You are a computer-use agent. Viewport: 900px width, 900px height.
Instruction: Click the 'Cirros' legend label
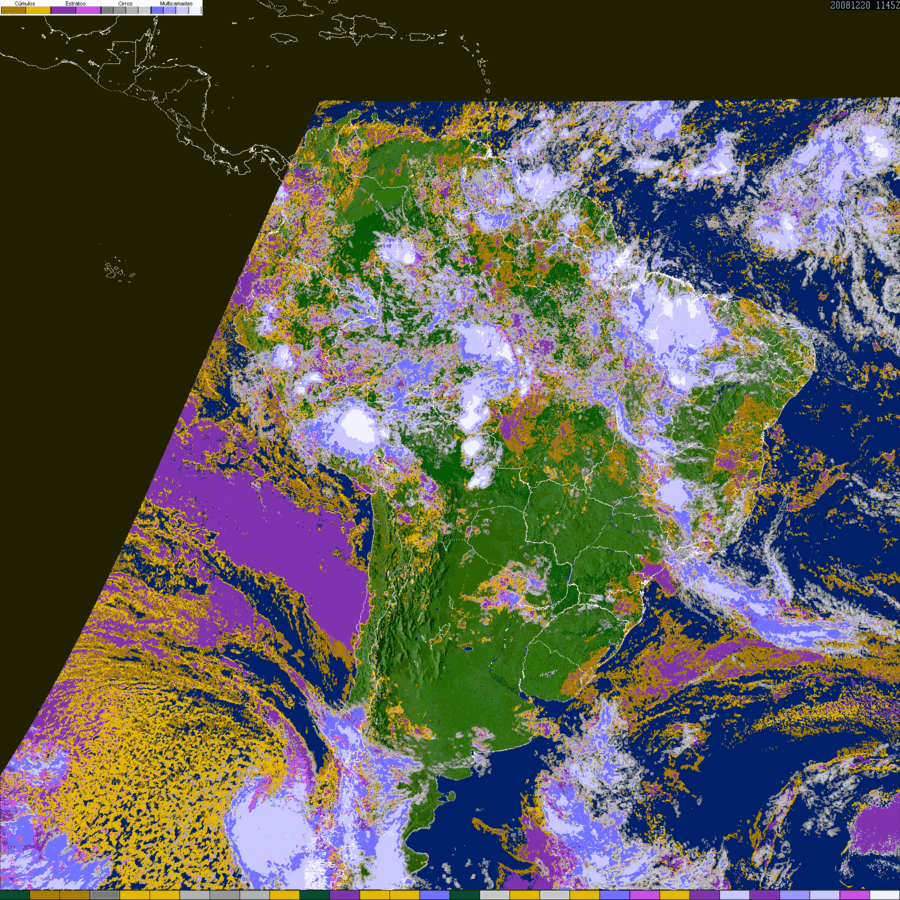pyautogui.click(x=125, y=3)
